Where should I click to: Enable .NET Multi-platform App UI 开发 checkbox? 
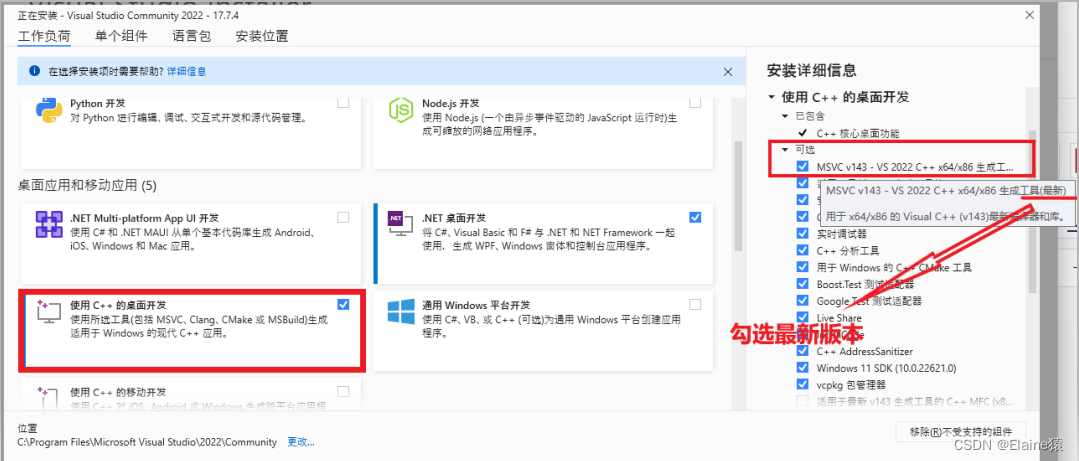[343, 217]
